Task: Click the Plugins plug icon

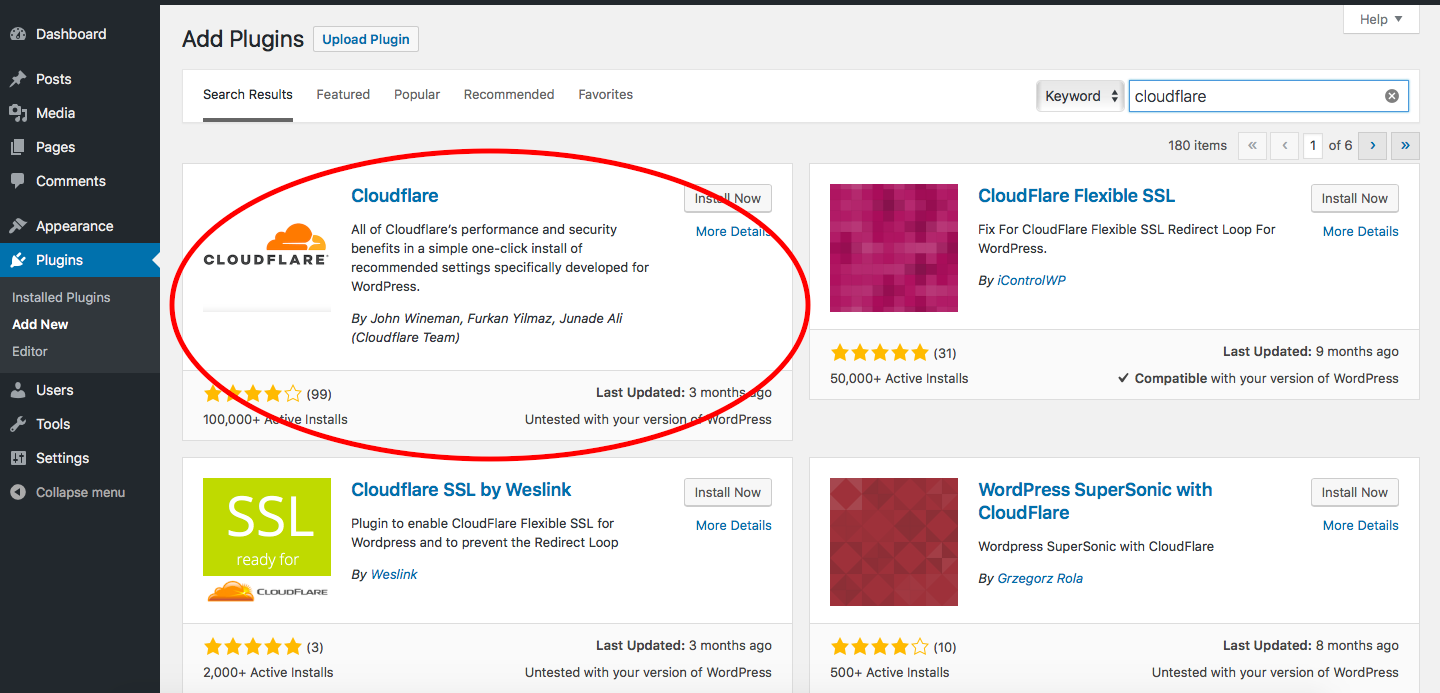Action: point(18,260)
